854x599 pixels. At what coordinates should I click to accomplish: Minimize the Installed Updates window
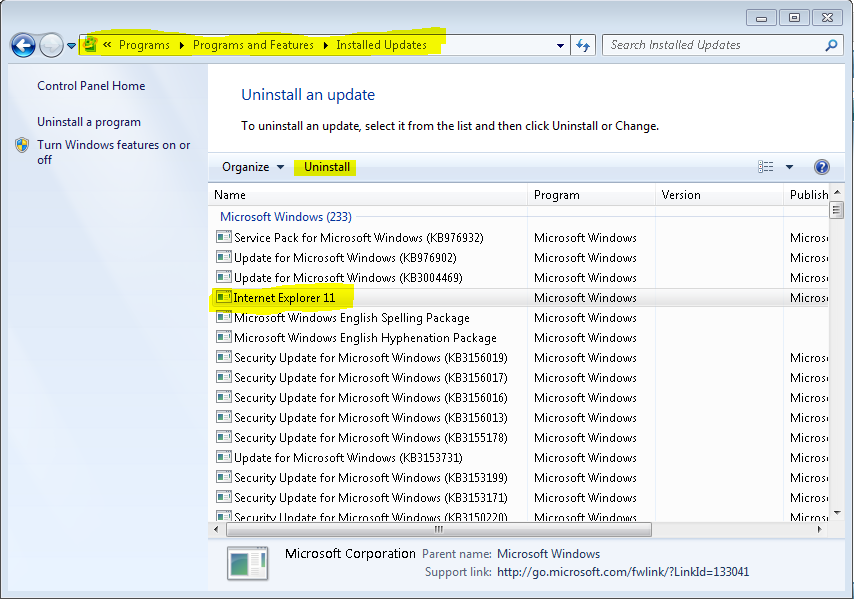761,18
